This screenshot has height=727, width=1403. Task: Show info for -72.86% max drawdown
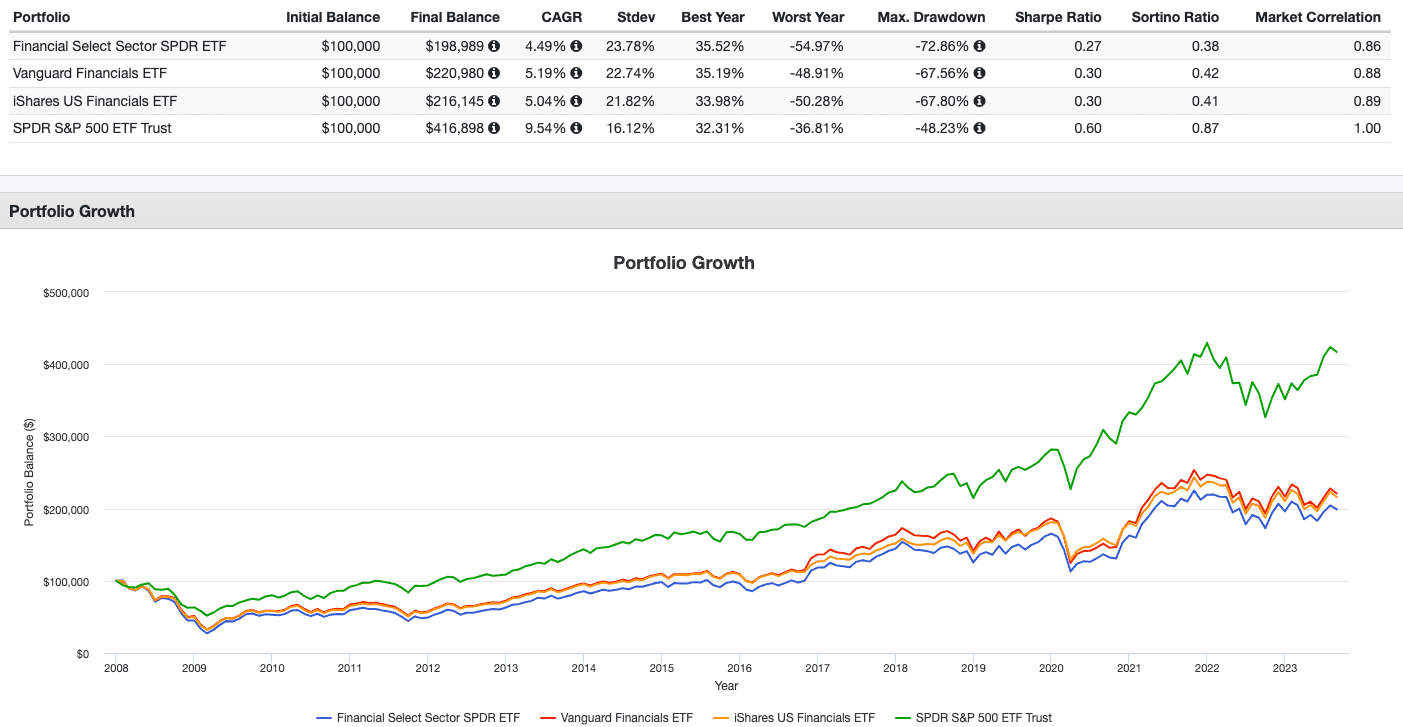pyautogui.click(x=979, y=46)
